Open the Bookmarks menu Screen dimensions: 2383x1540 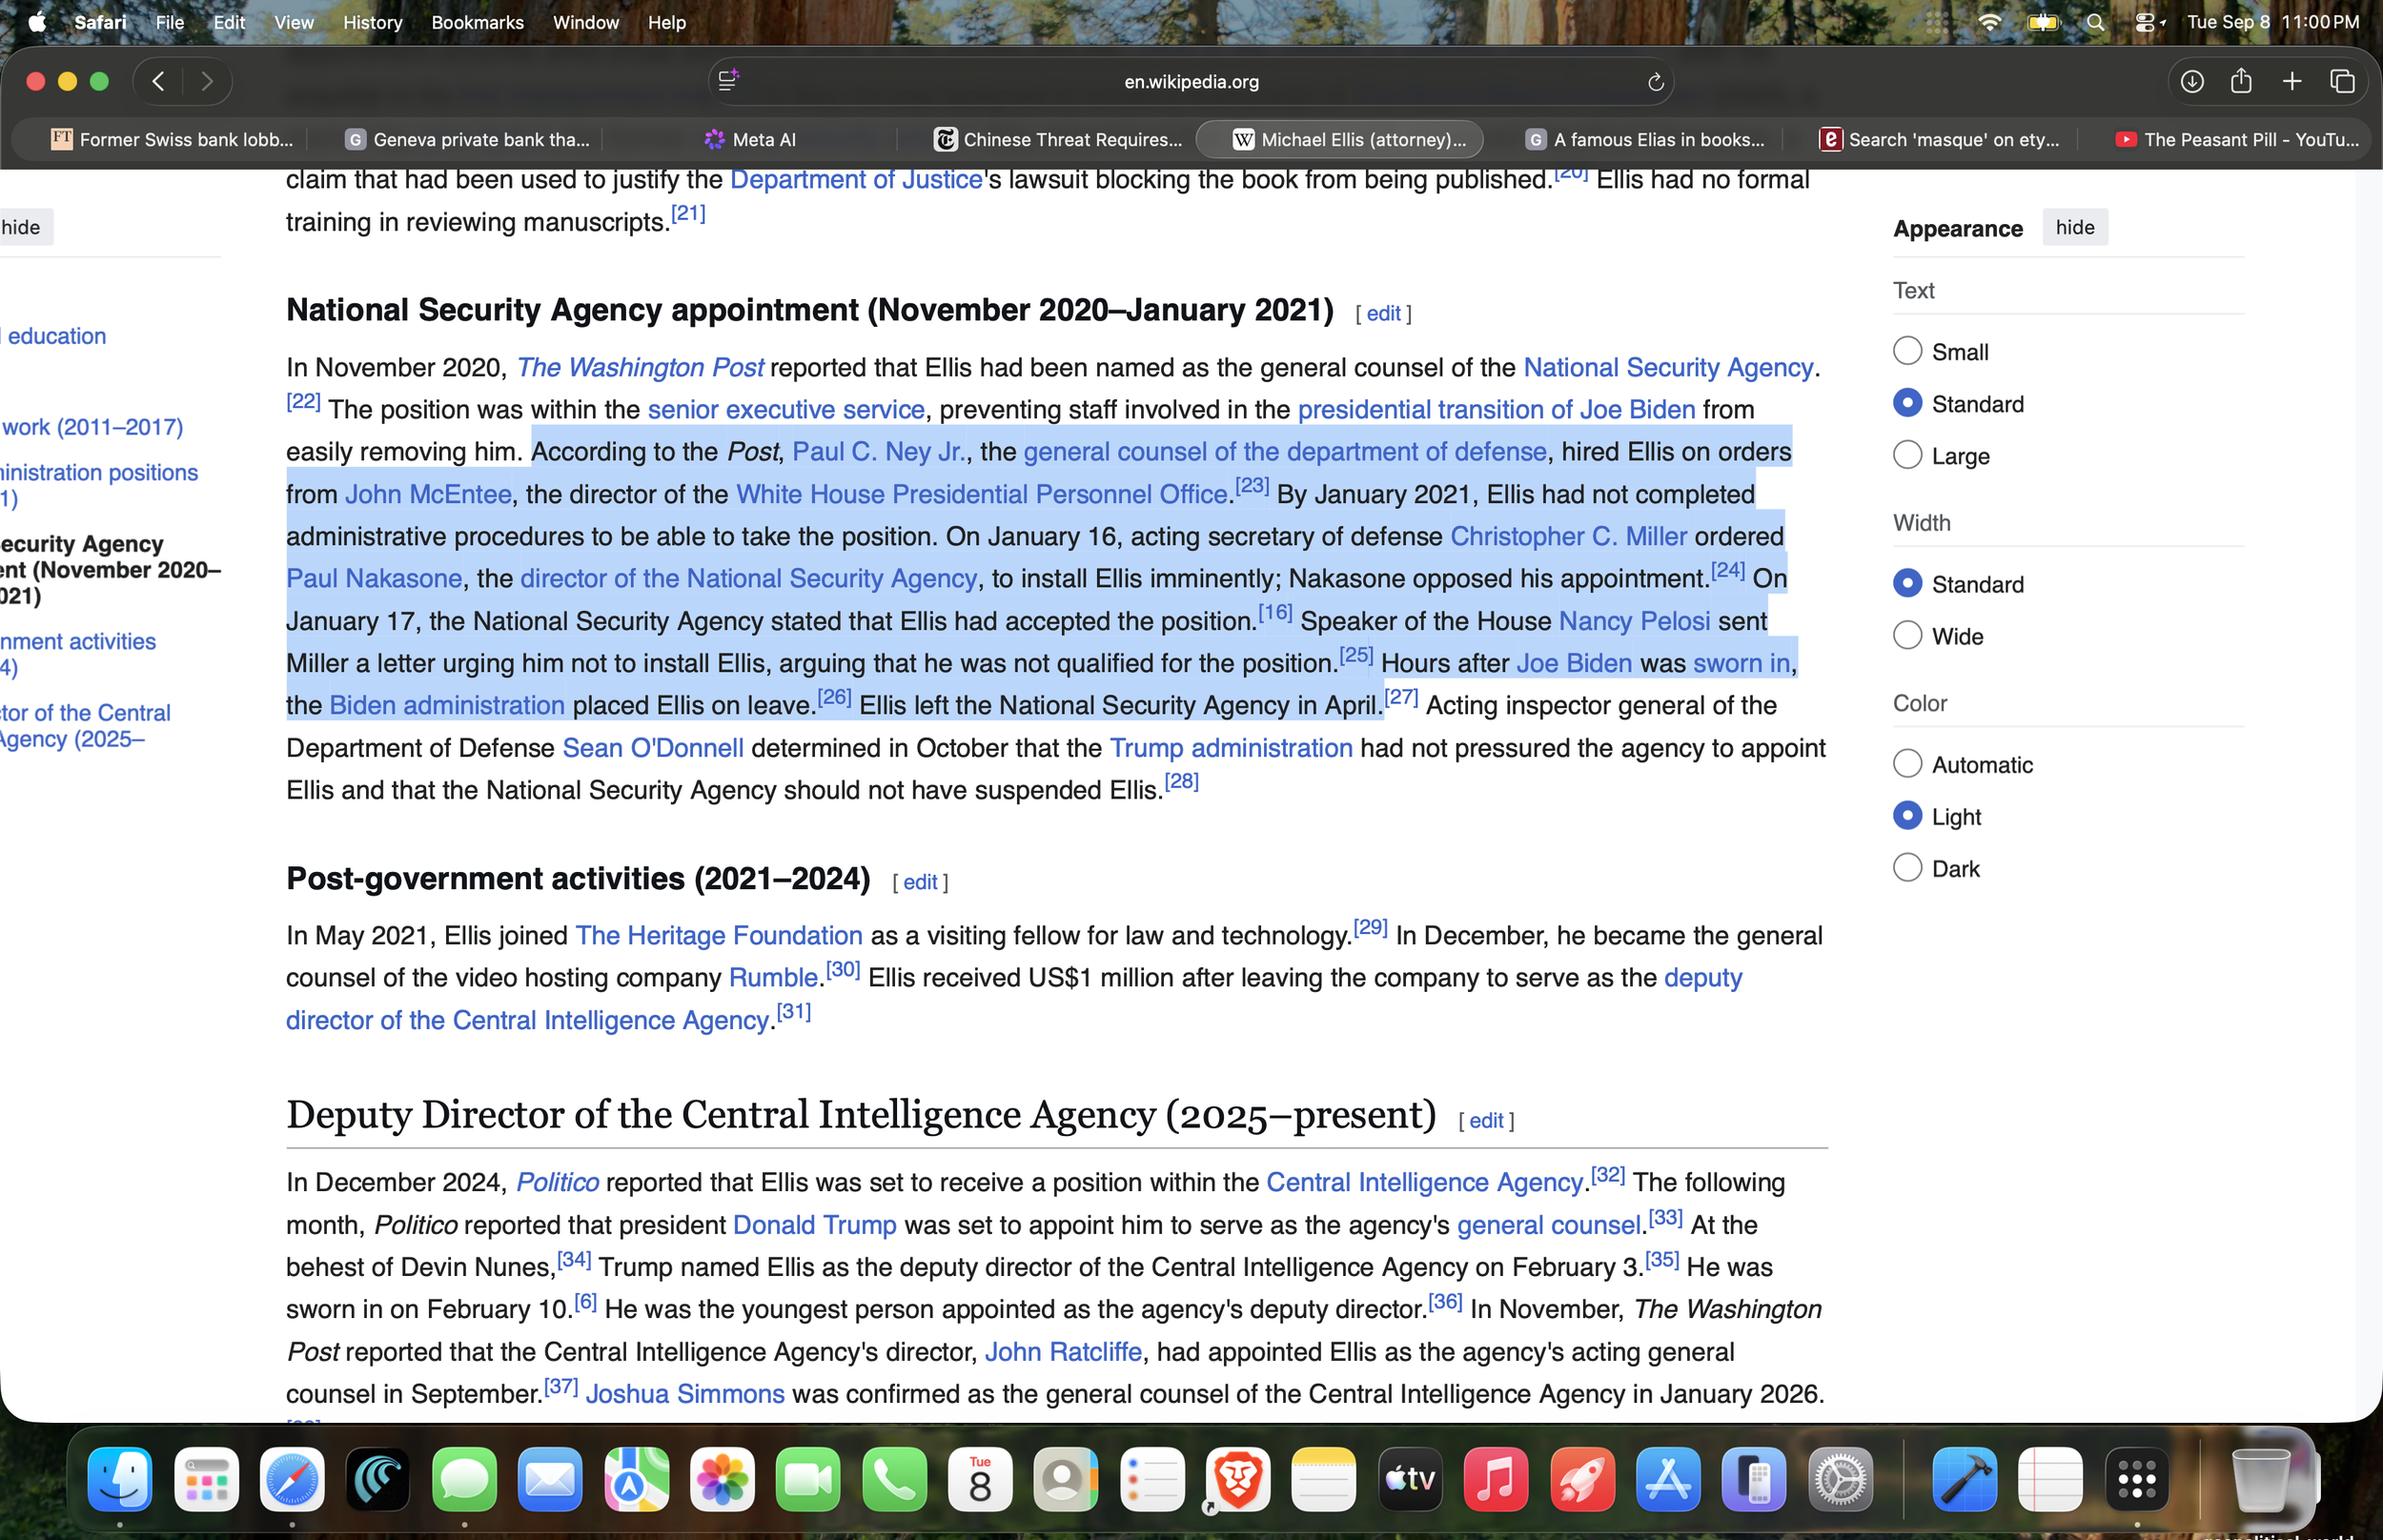[x=477, y=22]
